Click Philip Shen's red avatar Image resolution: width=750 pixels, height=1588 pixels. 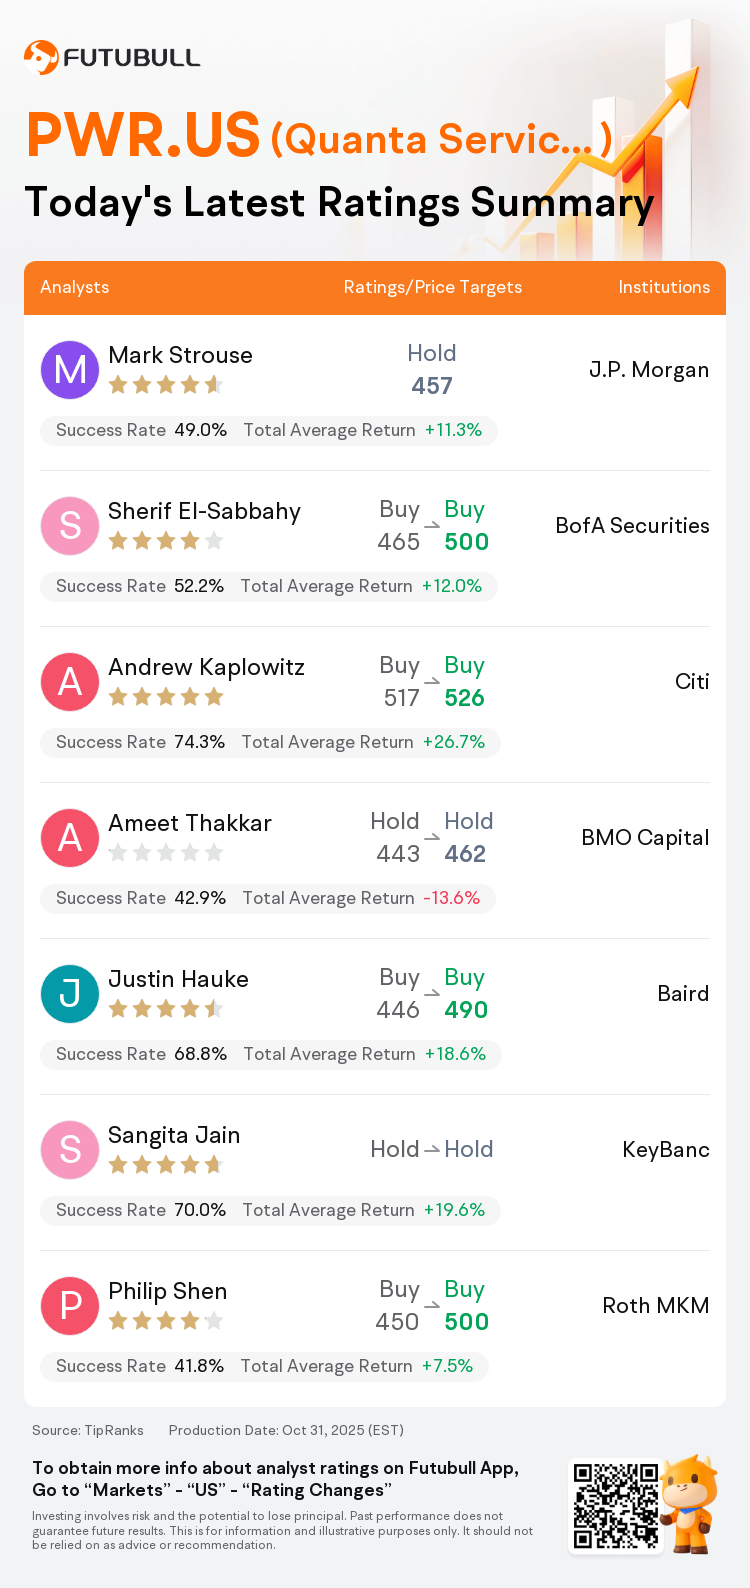[70, 1305]
